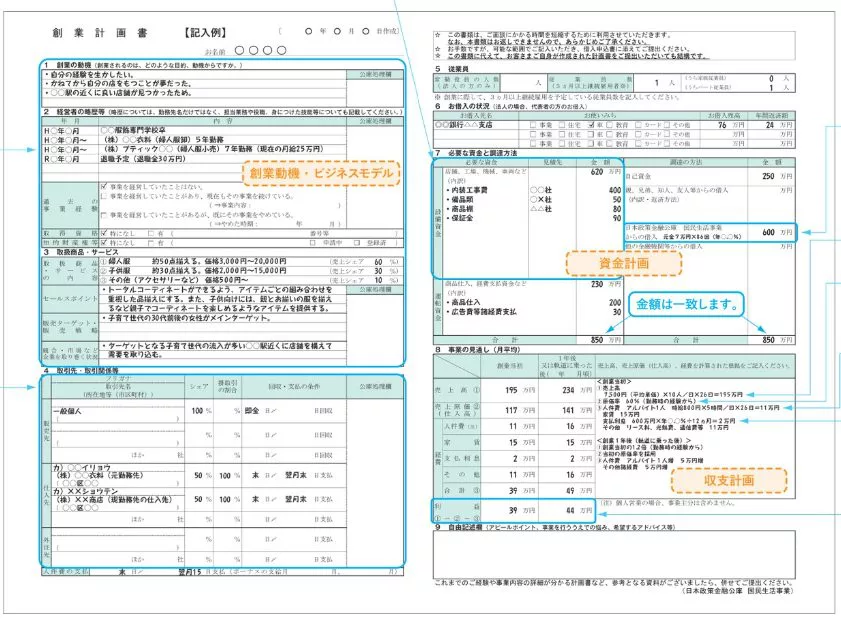Viewport: 841px width, 623px height.
Task: Click 売上原価 創業当初 value "117 万円"
Action: pyautogui.click(x=520, y=410)
